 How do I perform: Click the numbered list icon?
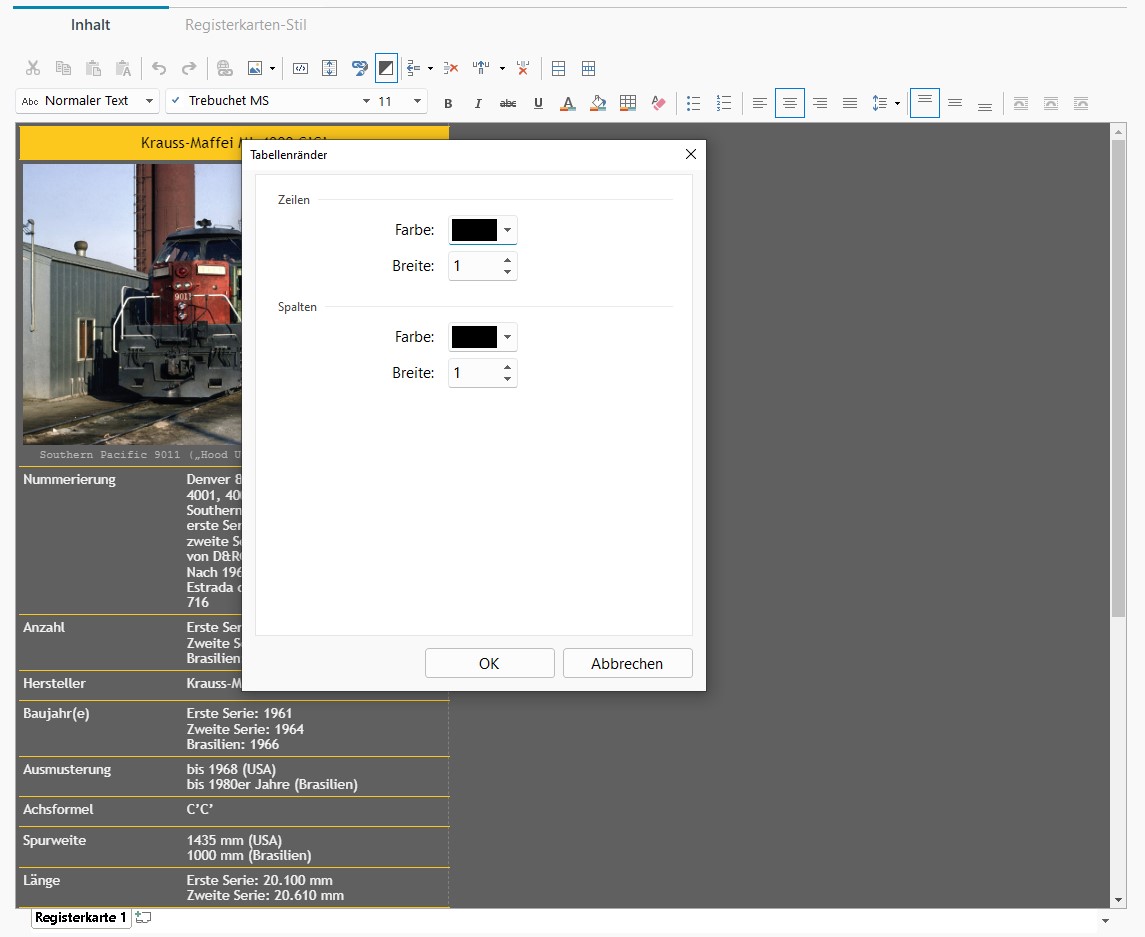(724, 102)
